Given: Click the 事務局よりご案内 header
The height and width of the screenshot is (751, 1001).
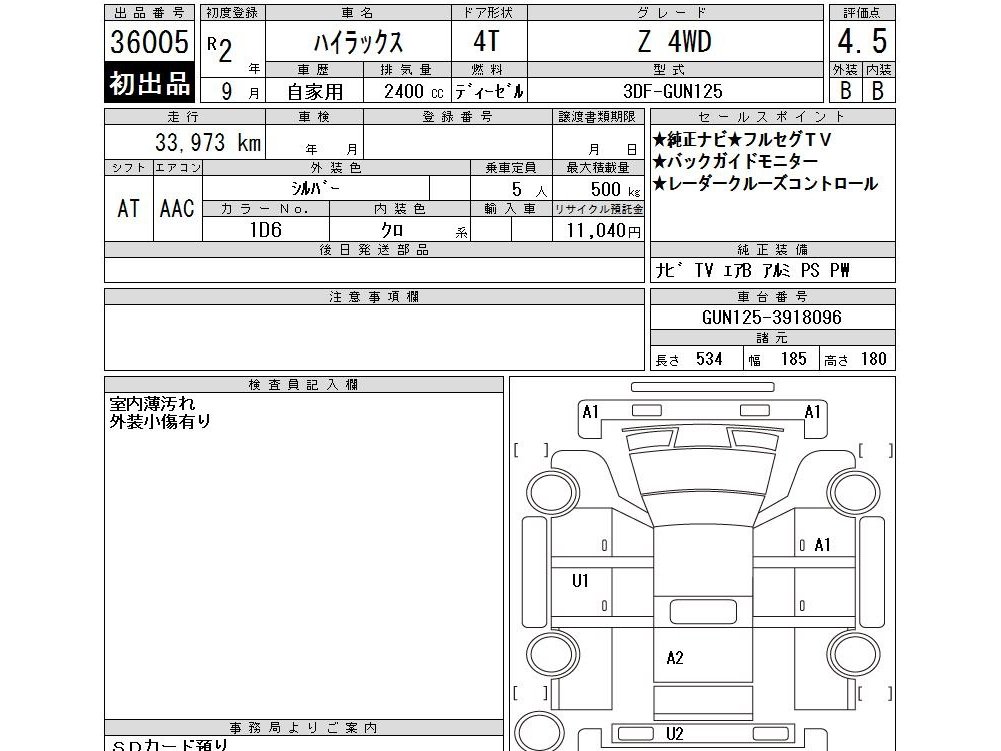Looking at the screenshot, I should point(304,727).
